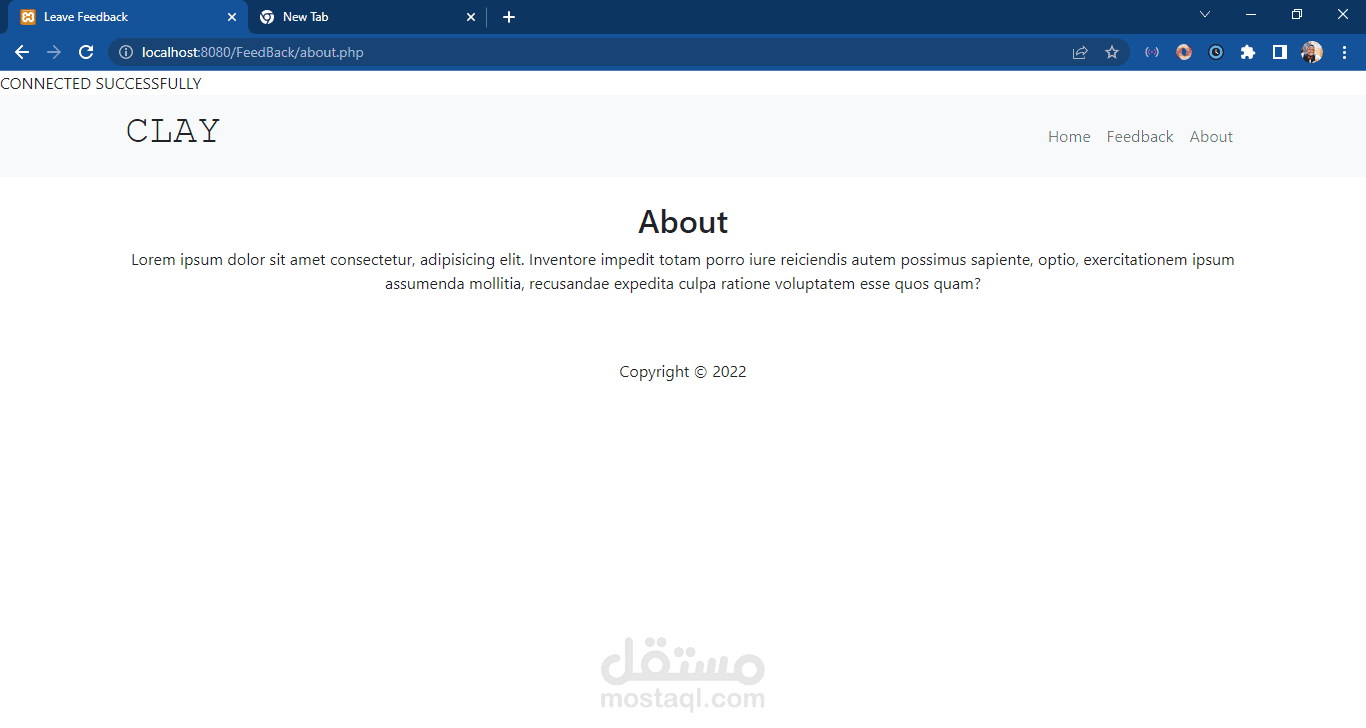Click the CONNECTED SUCCESSFULLY message
Image resolution: width=1366 pixels, height=728 pixels.
click(101, 84)
